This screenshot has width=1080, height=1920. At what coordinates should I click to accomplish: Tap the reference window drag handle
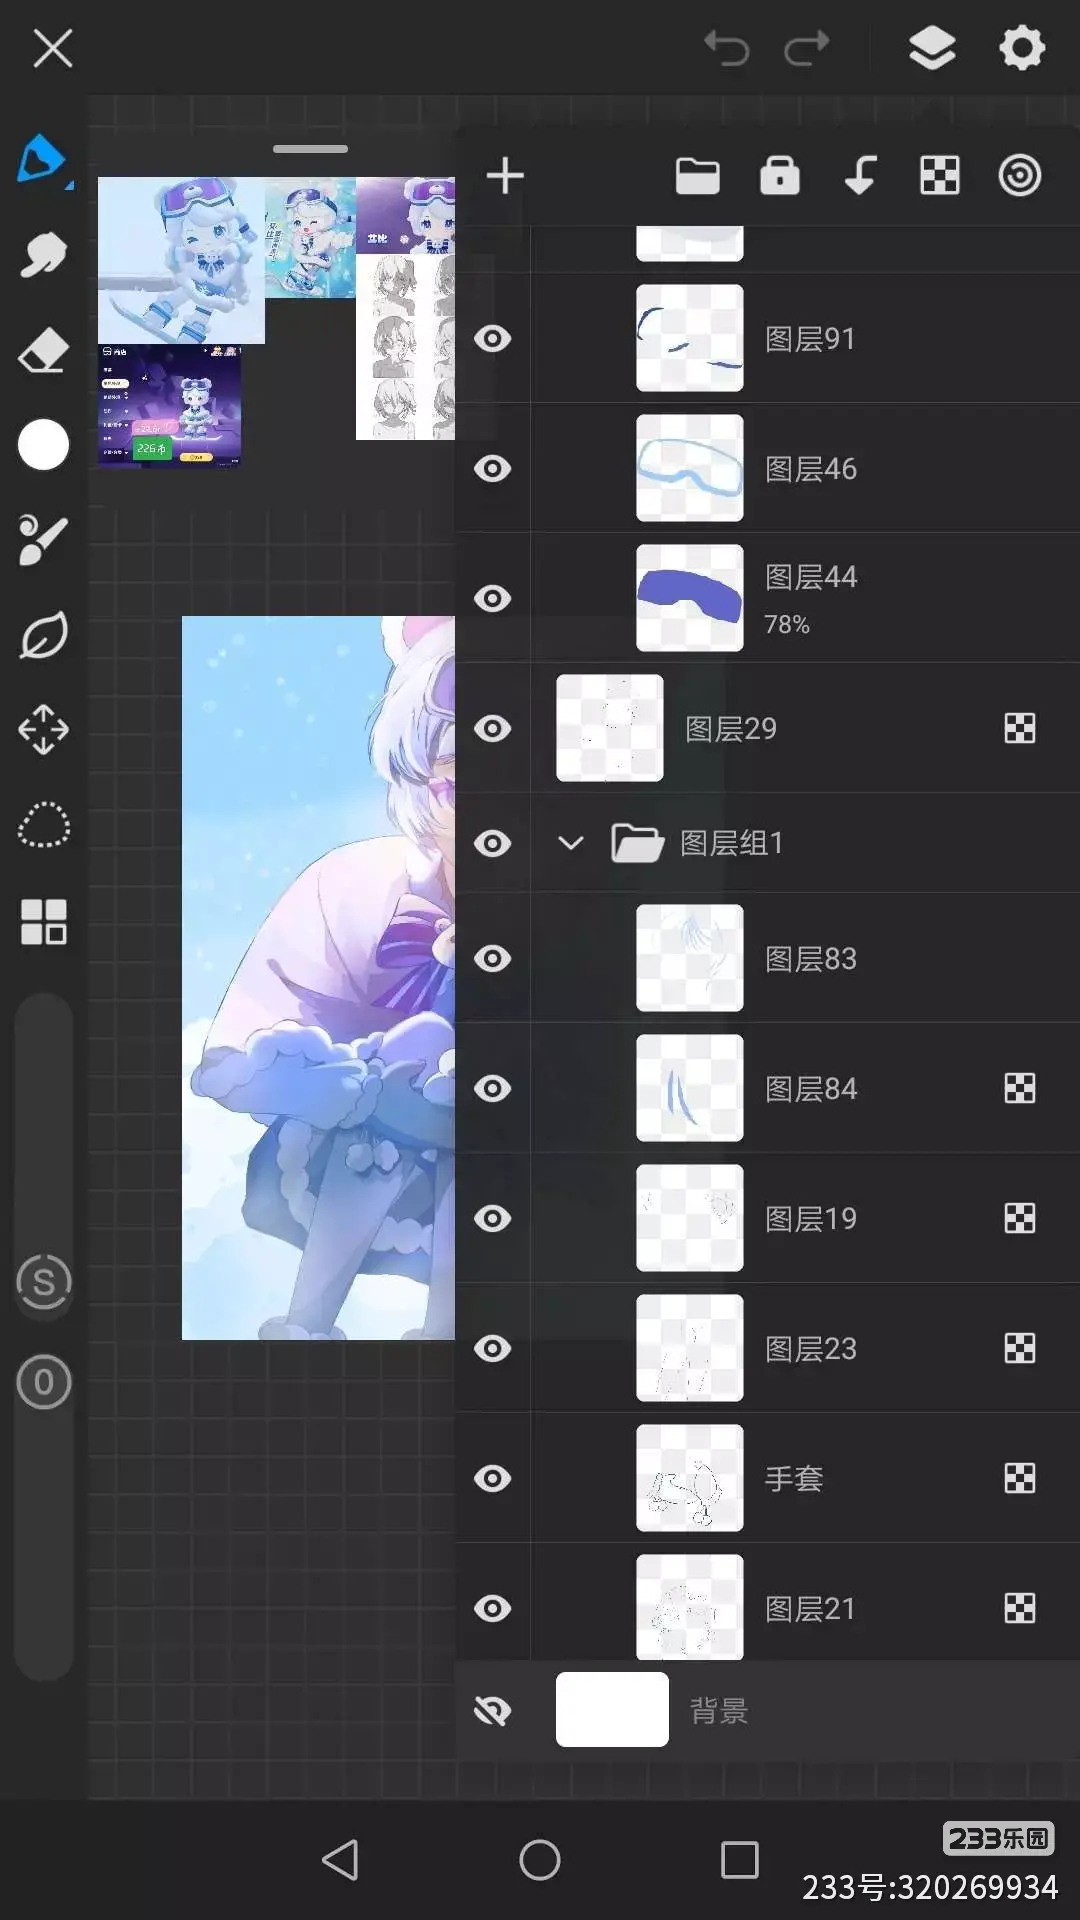click(310, 149)
